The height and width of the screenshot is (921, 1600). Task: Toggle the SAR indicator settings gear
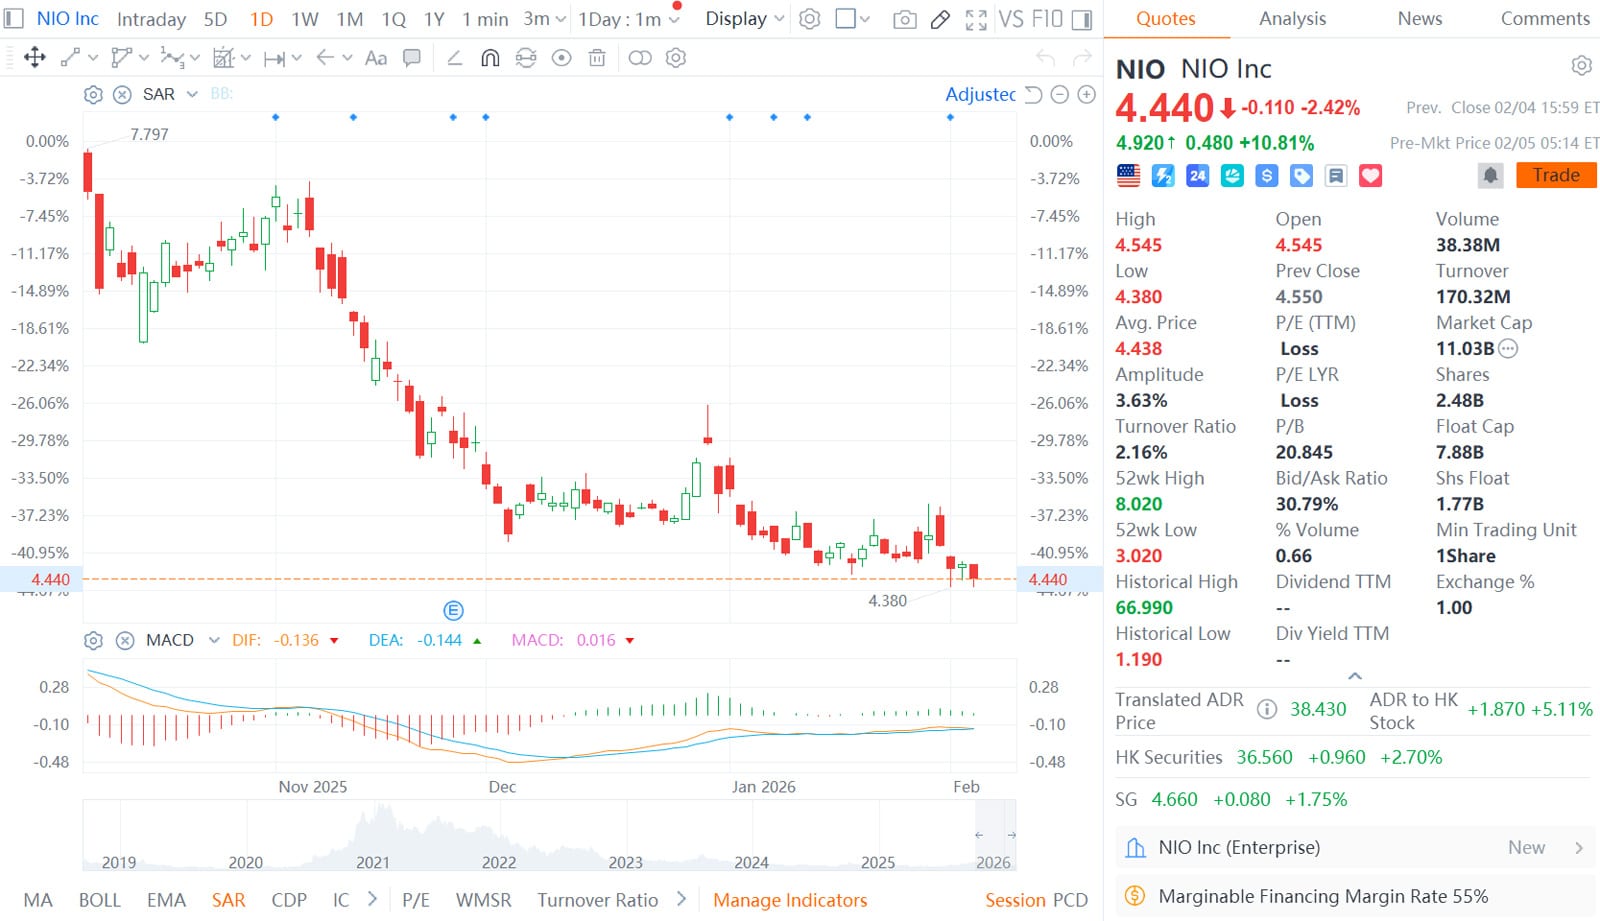(x=93, y=94)
